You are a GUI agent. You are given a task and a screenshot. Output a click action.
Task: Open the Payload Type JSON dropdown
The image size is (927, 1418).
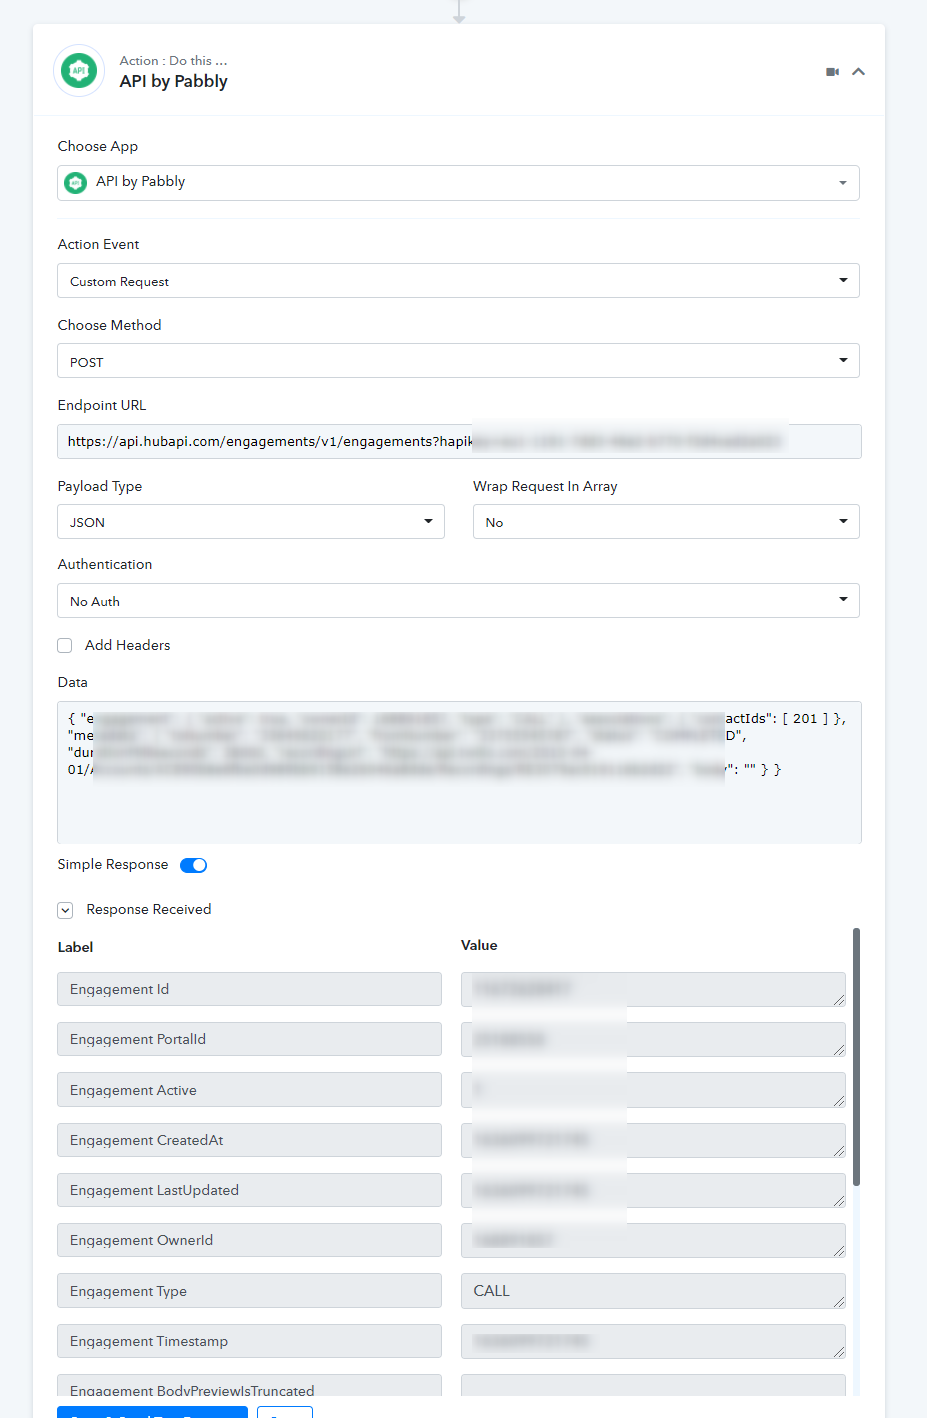251,522
